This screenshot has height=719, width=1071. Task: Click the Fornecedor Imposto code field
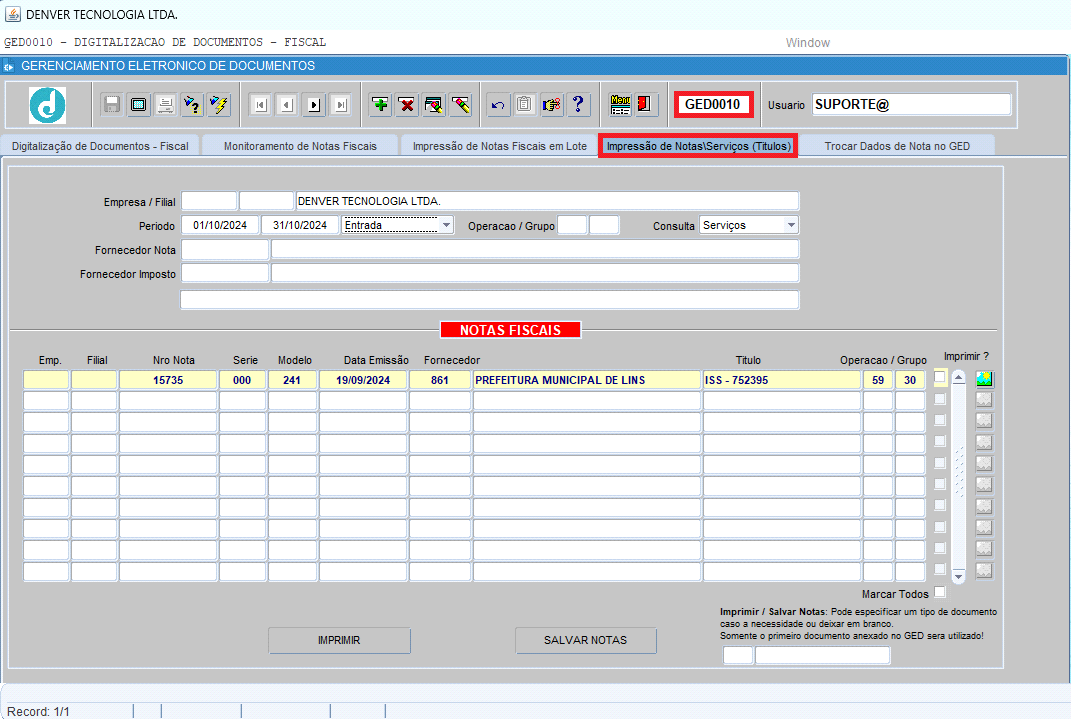coord(225,273)
